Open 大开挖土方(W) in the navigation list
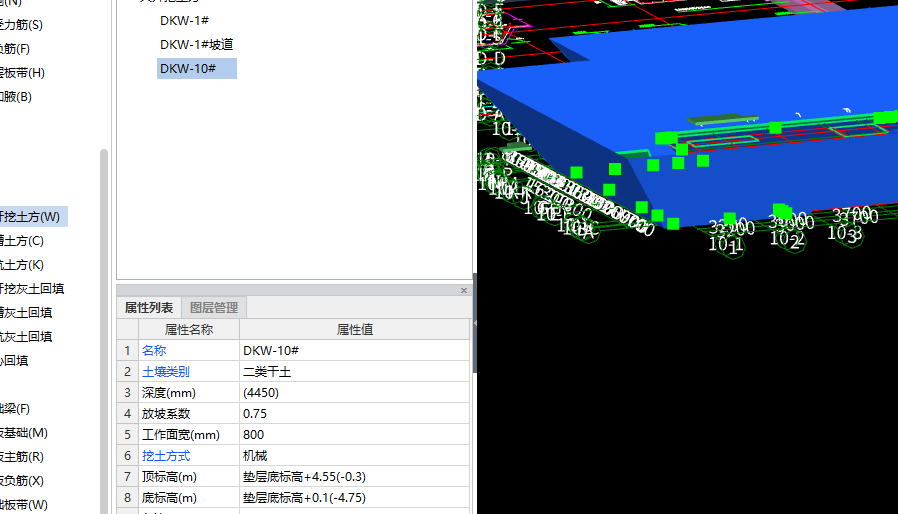 pyautogui.click(x=31, y=217)
